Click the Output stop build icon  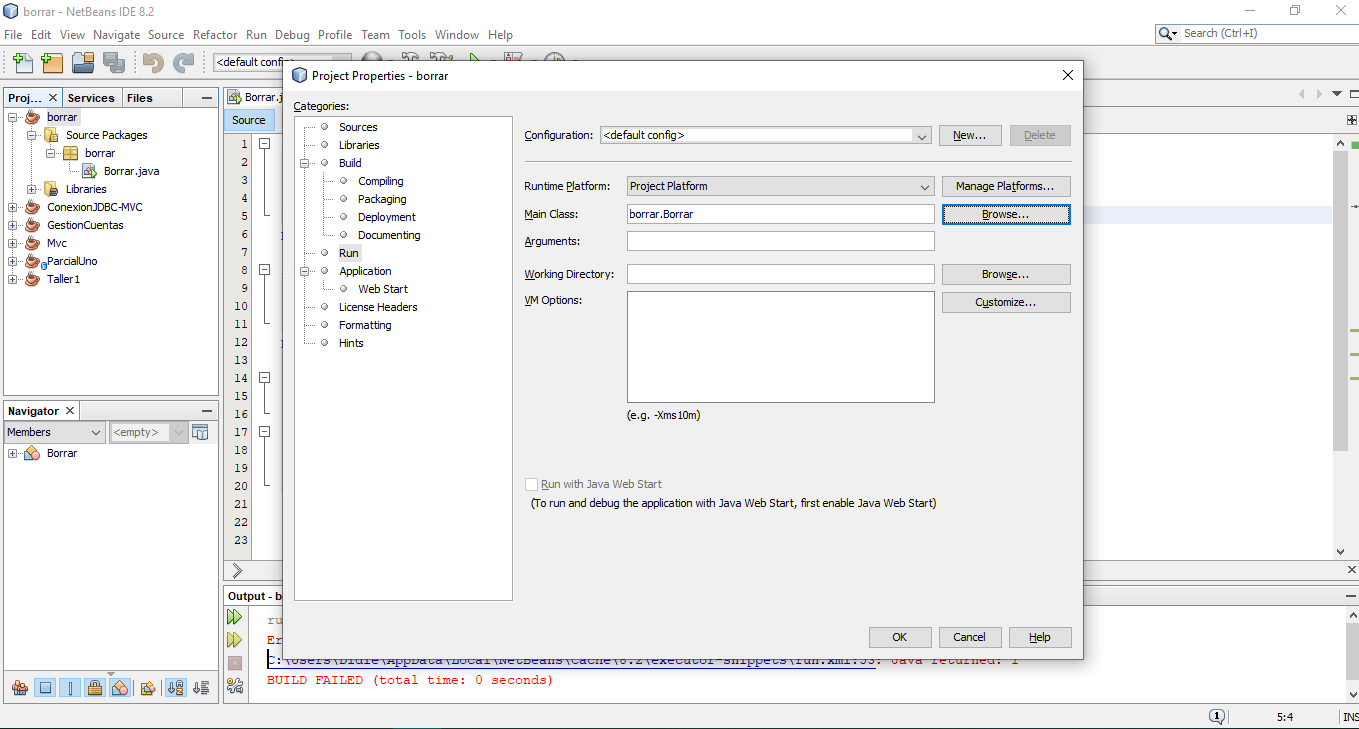[x=235, y=663]
